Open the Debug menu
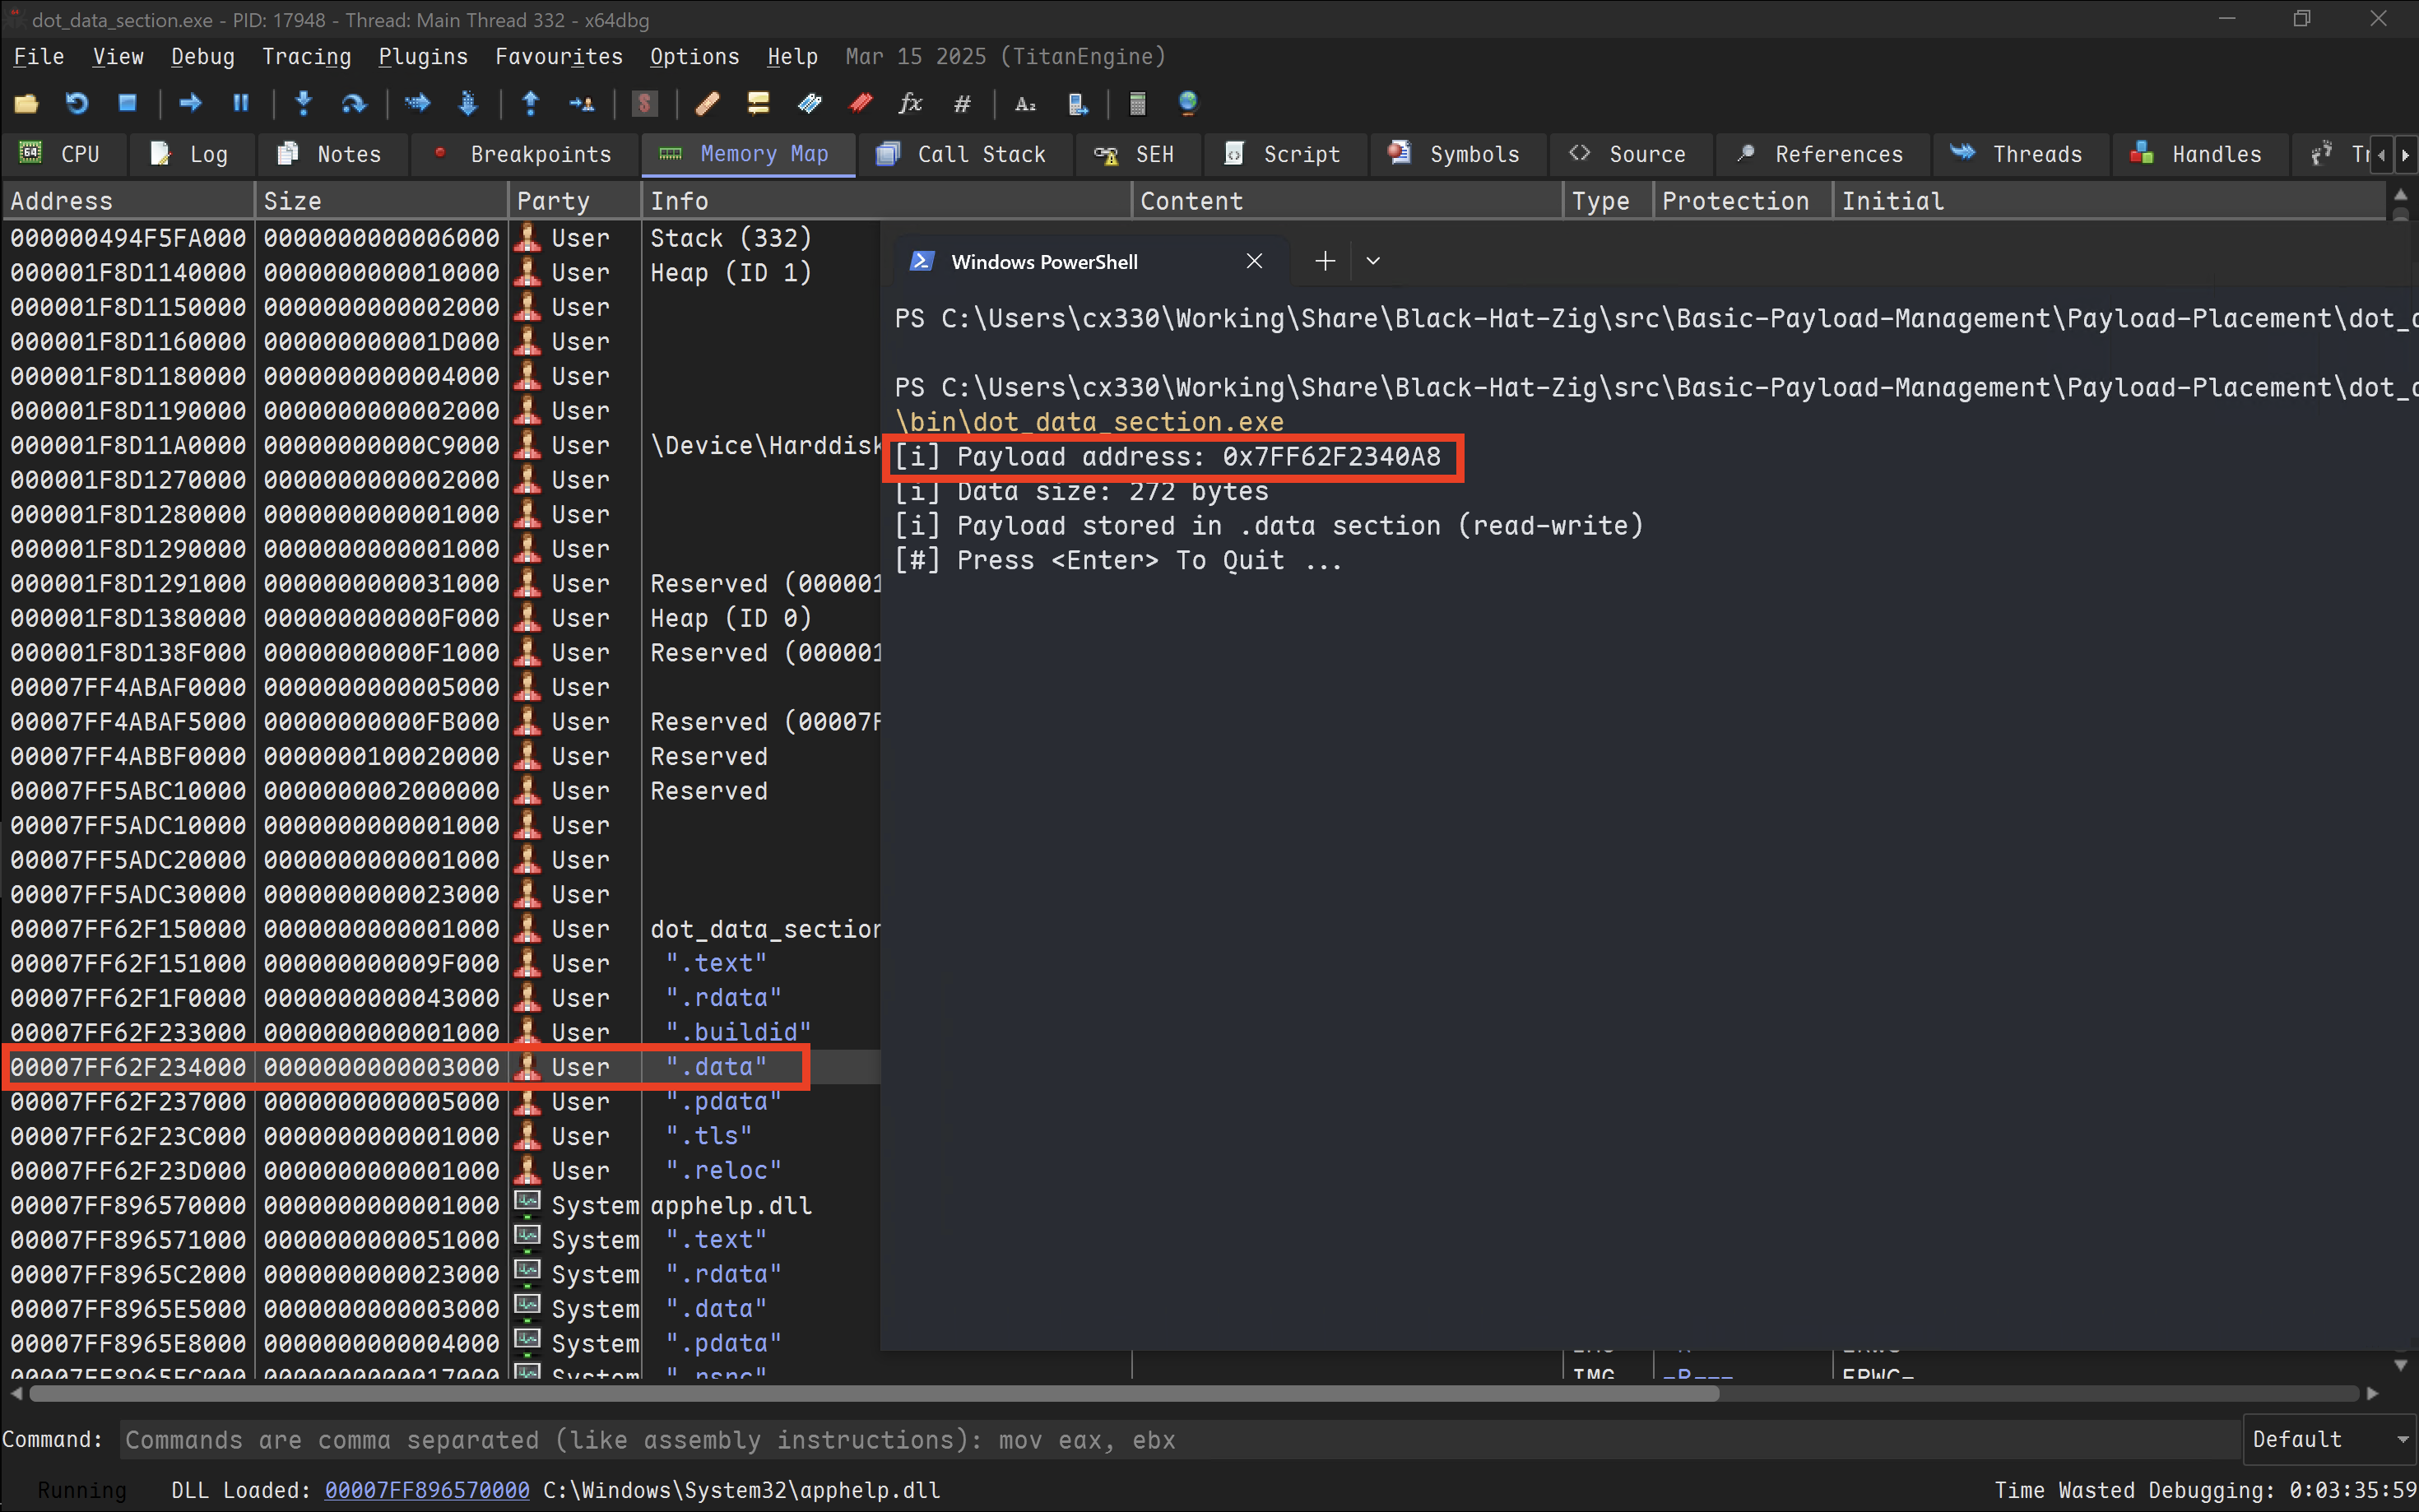The image size is (2419, 1512). 202,57
